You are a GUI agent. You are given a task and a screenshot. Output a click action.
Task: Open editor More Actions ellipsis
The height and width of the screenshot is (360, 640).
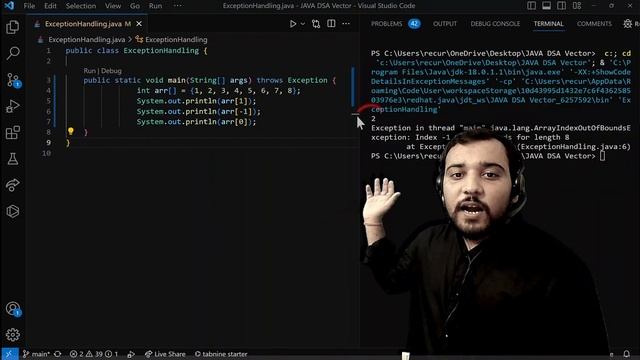346,24
